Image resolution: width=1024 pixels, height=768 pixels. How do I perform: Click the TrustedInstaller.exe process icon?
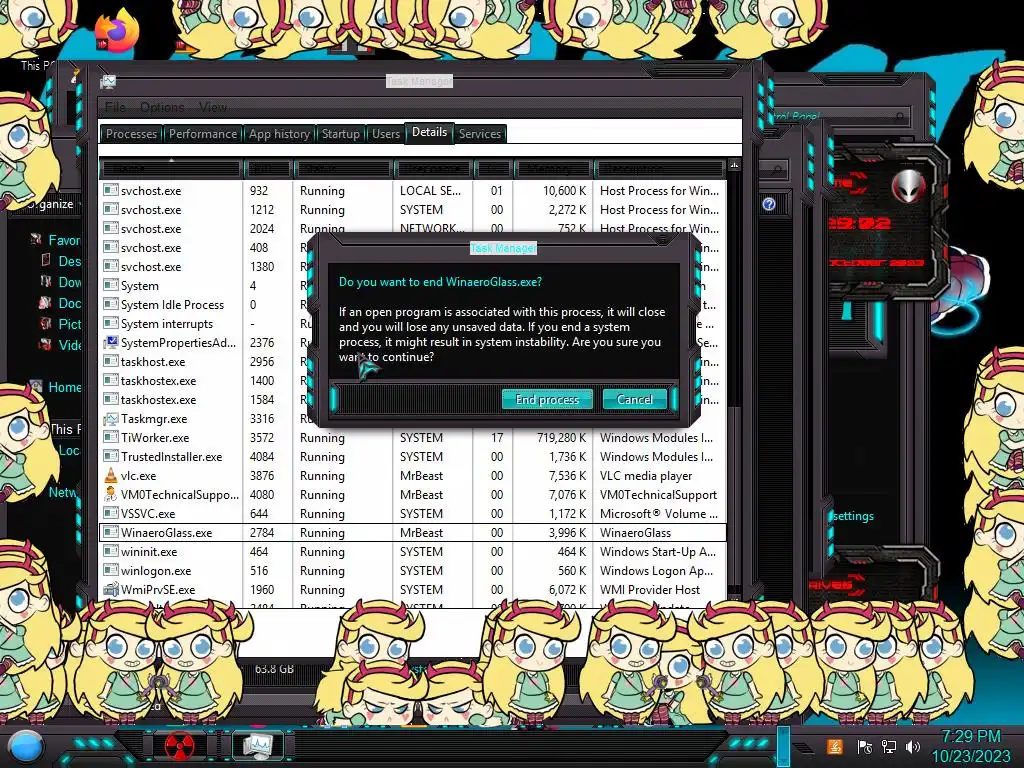[111, 456]
